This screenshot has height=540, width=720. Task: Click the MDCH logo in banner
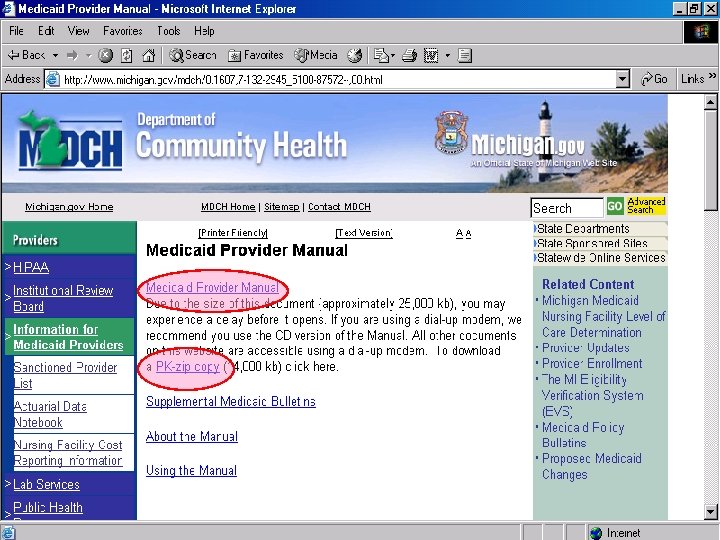coord(70,141)
